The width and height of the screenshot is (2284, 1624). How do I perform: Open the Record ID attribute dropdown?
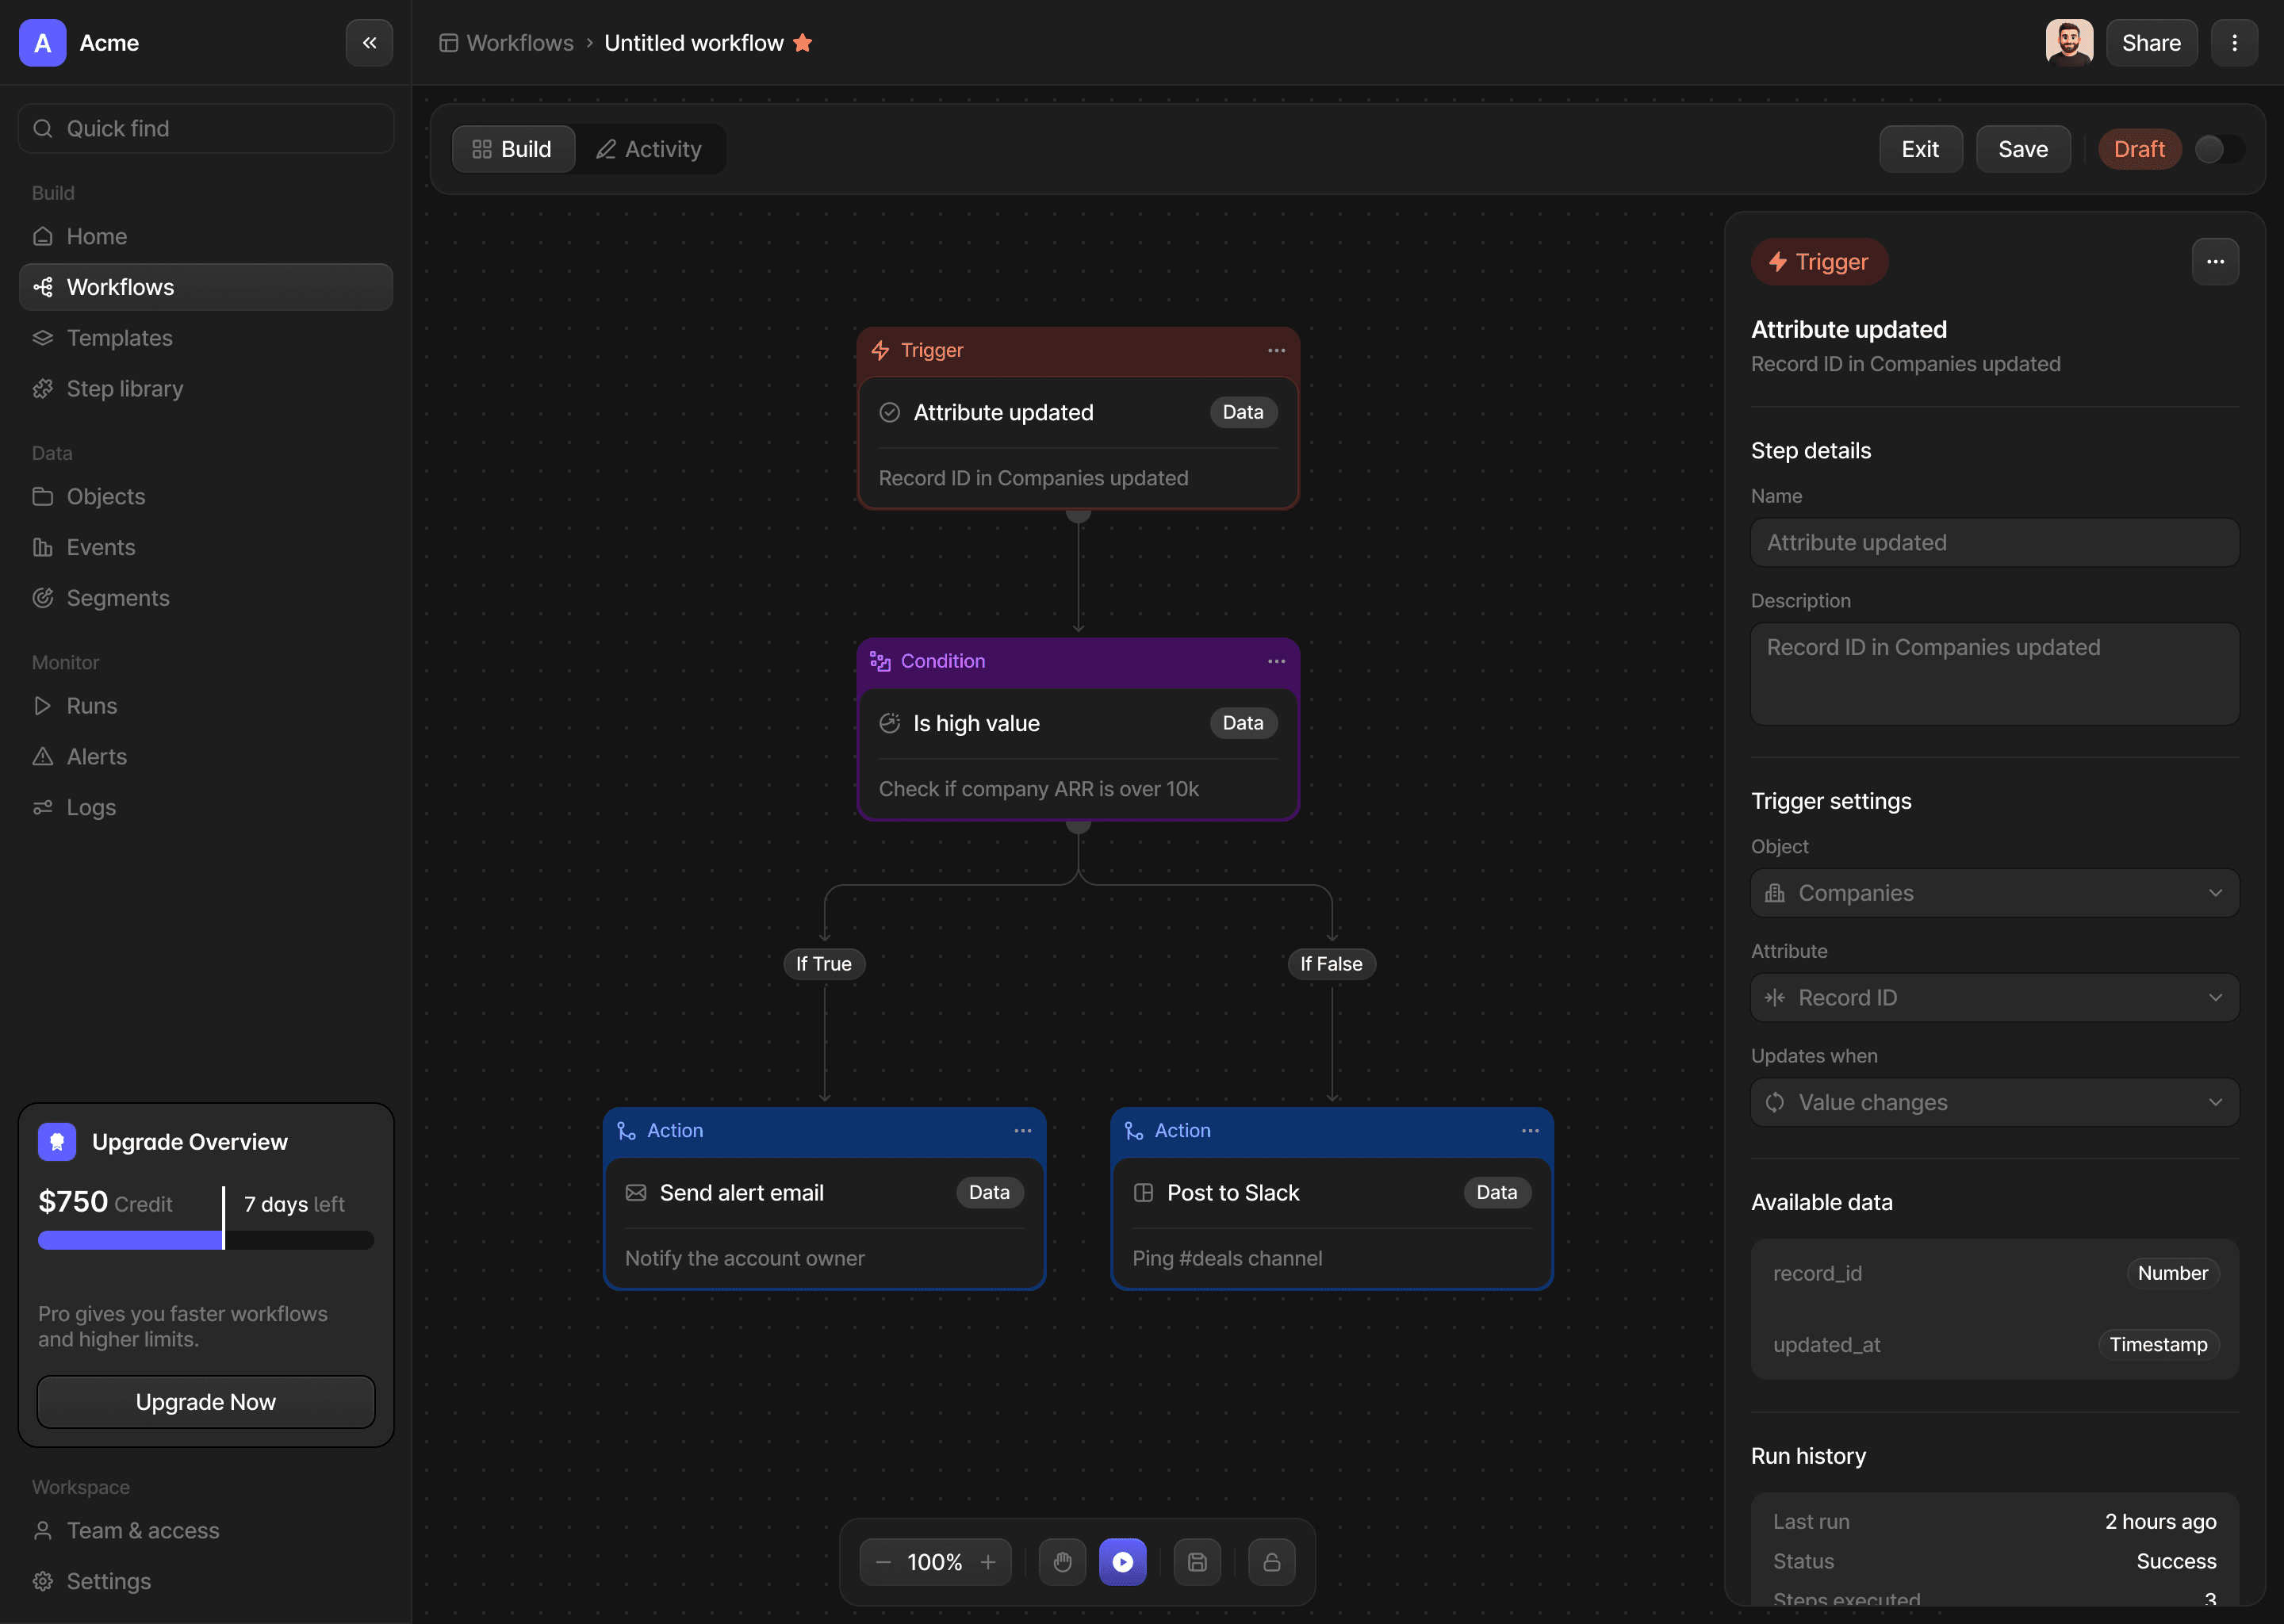click(1994, 998)
